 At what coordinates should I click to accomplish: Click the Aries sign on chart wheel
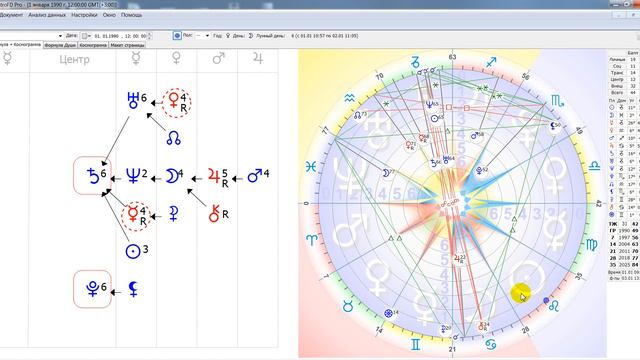[311, 240]
